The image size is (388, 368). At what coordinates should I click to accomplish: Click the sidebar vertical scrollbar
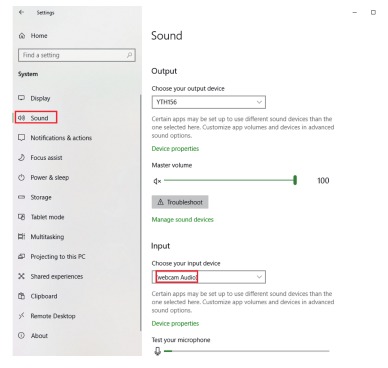point(141,212)
